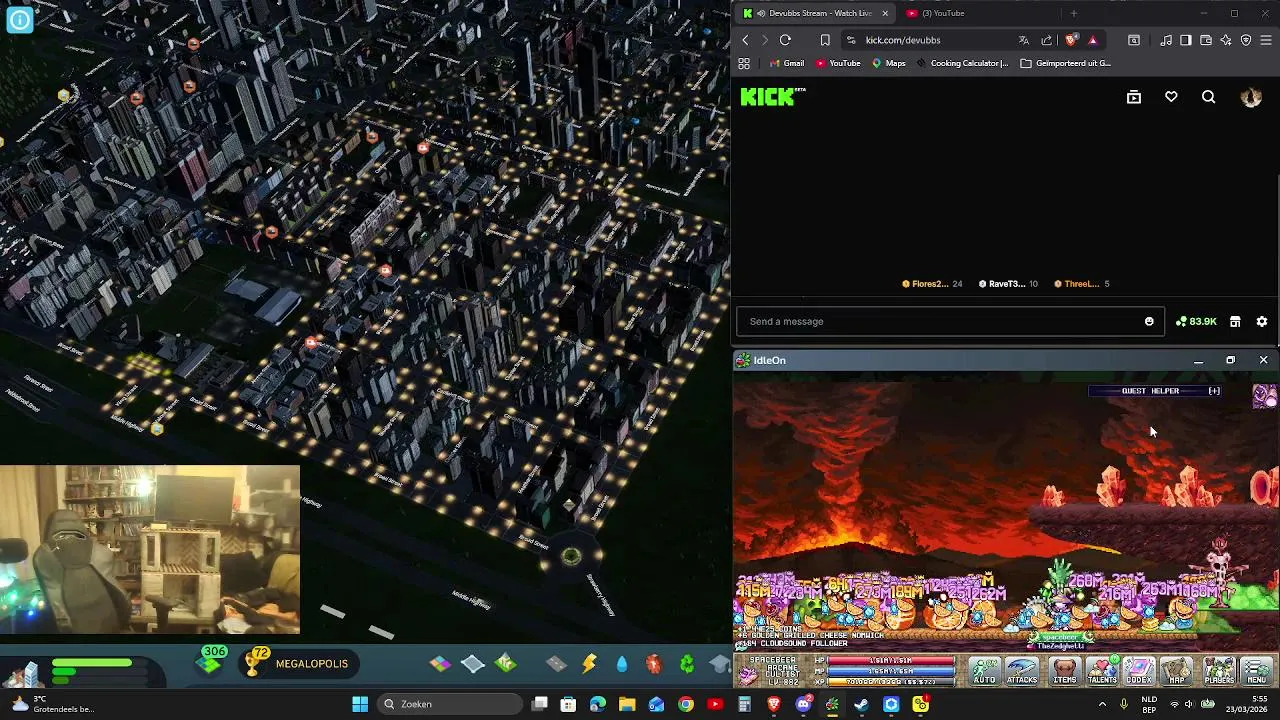Open the city info panel icon at top-left
Image resolution: width=1280 pixels, height=720 pixels.
[x=19, y=20]
